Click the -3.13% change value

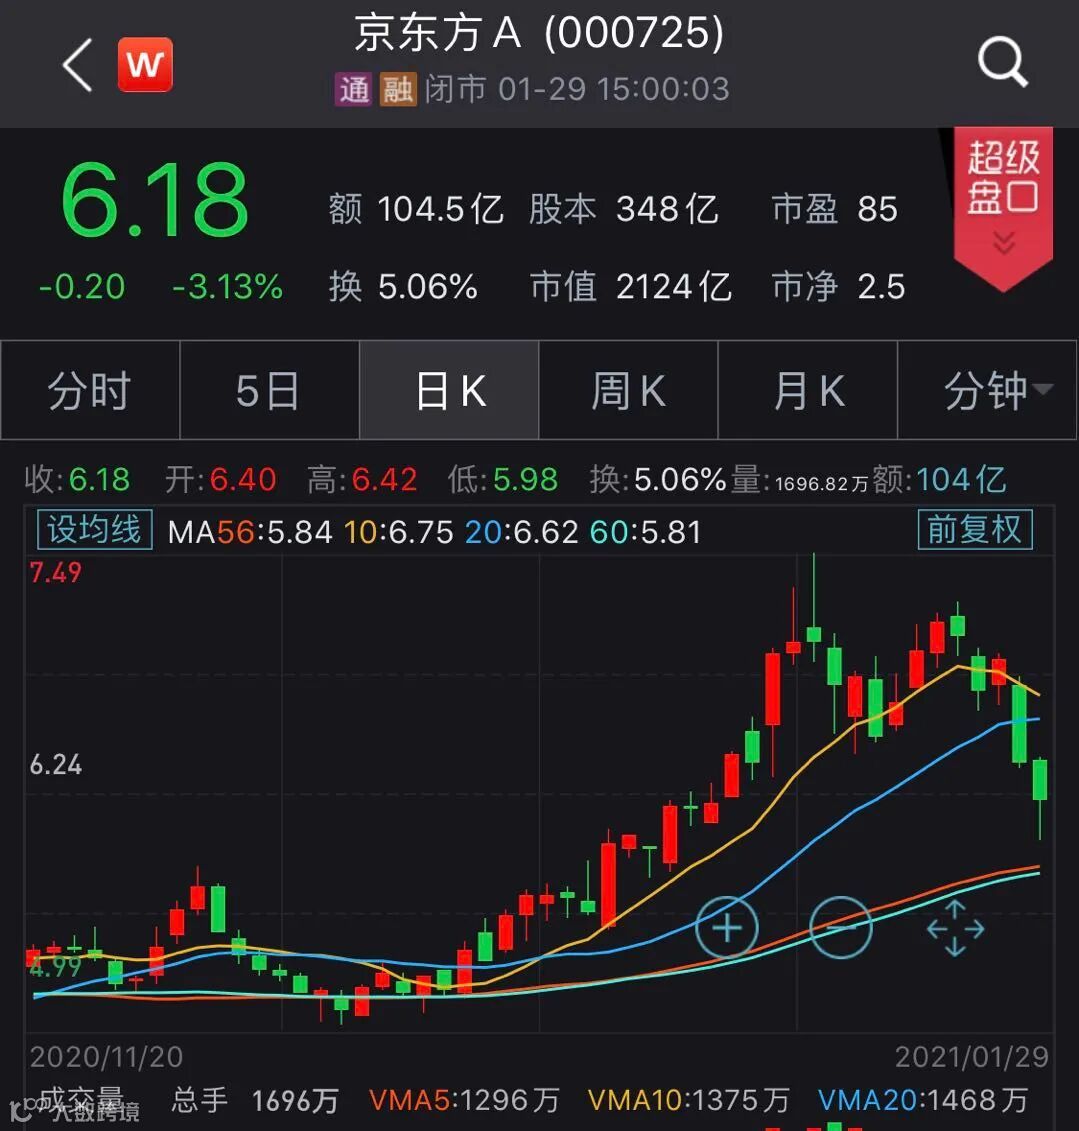click(x=227, y=287)
